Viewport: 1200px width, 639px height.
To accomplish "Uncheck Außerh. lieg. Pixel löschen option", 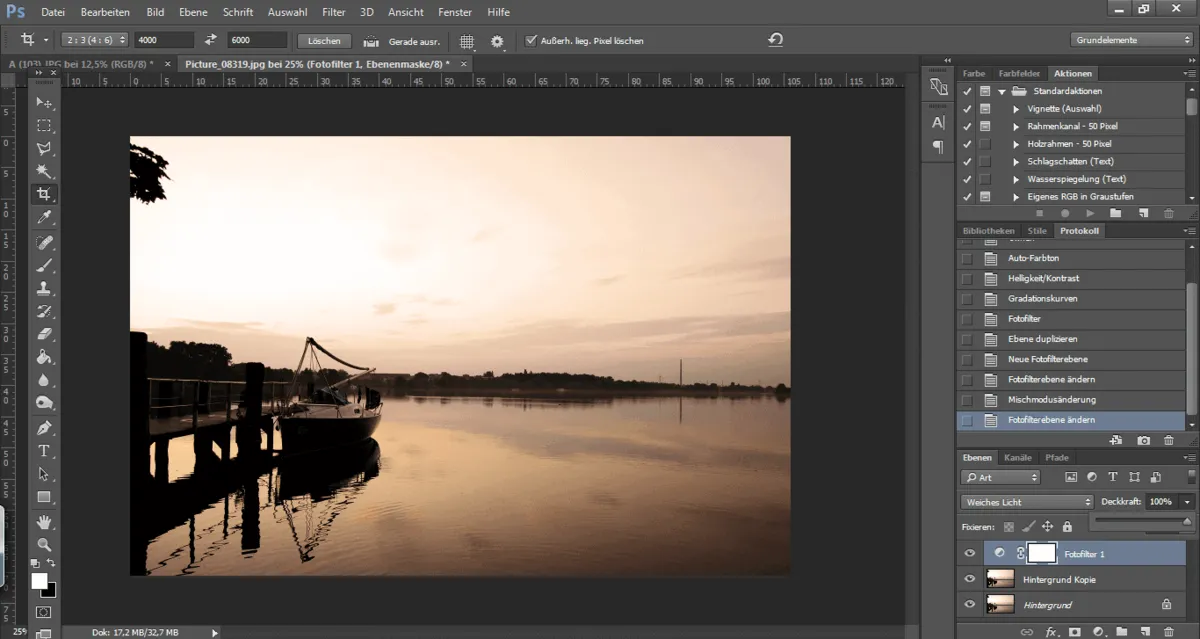I will (532, 41).
